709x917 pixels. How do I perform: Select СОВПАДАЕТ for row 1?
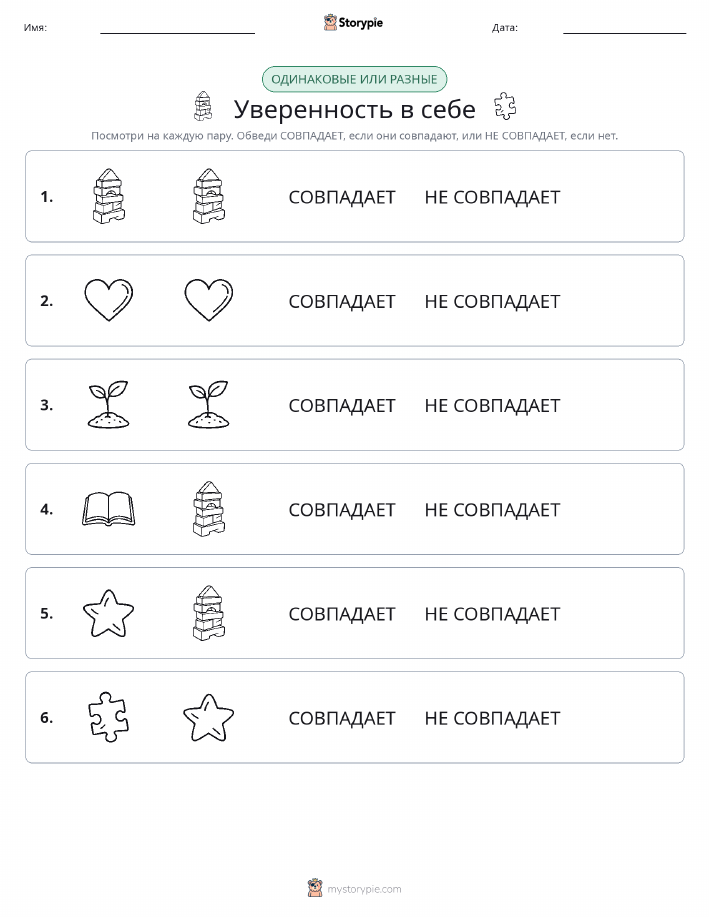pyautogui.click(x=342, y=197)
